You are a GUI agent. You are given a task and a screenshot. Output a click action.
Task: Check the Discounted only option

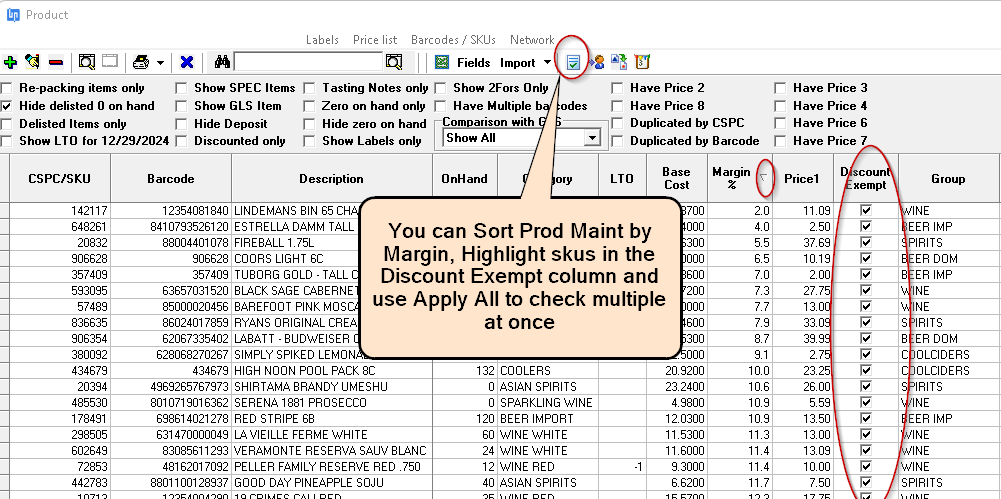tap(181, 141)
